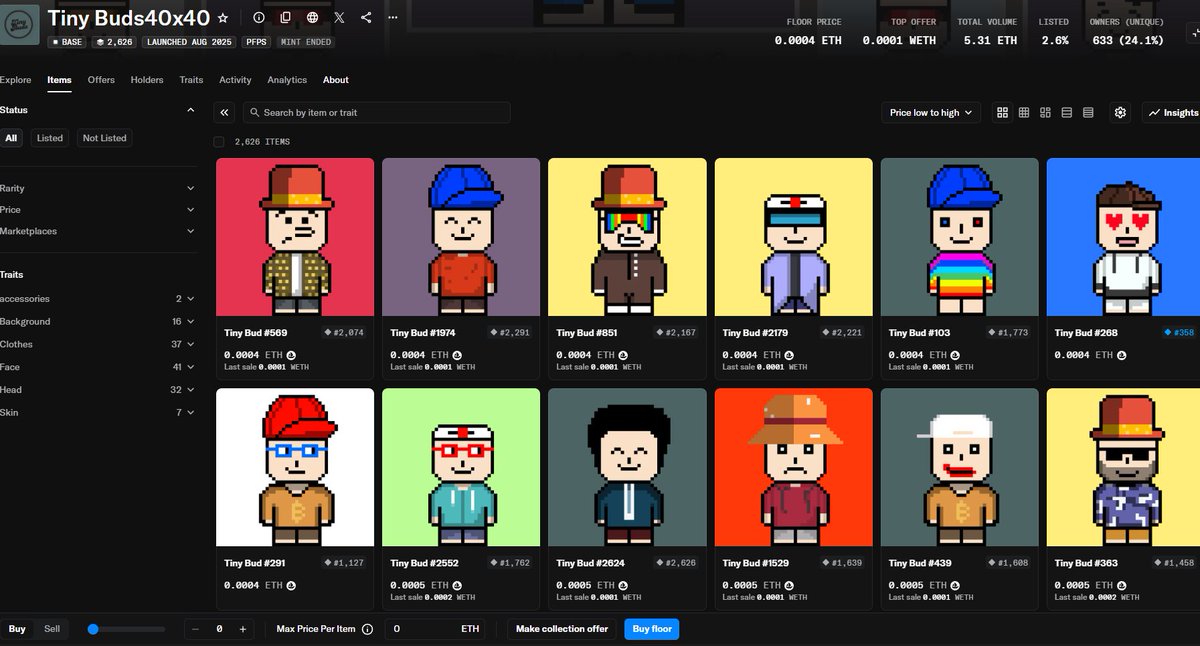Screen dimensions: 1200x646
Task: Click the chain icon beside Tiny Bud #1974 price
Action: [456, 355]
